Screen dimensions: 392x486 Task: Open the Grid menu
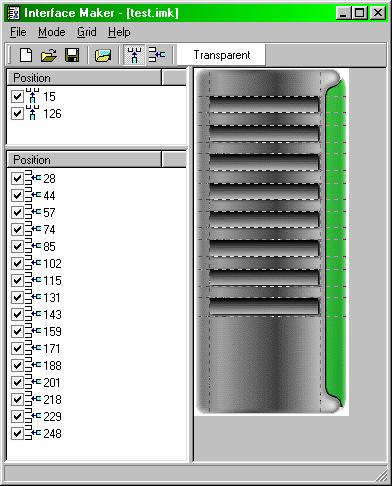click(x=87, y=32)
